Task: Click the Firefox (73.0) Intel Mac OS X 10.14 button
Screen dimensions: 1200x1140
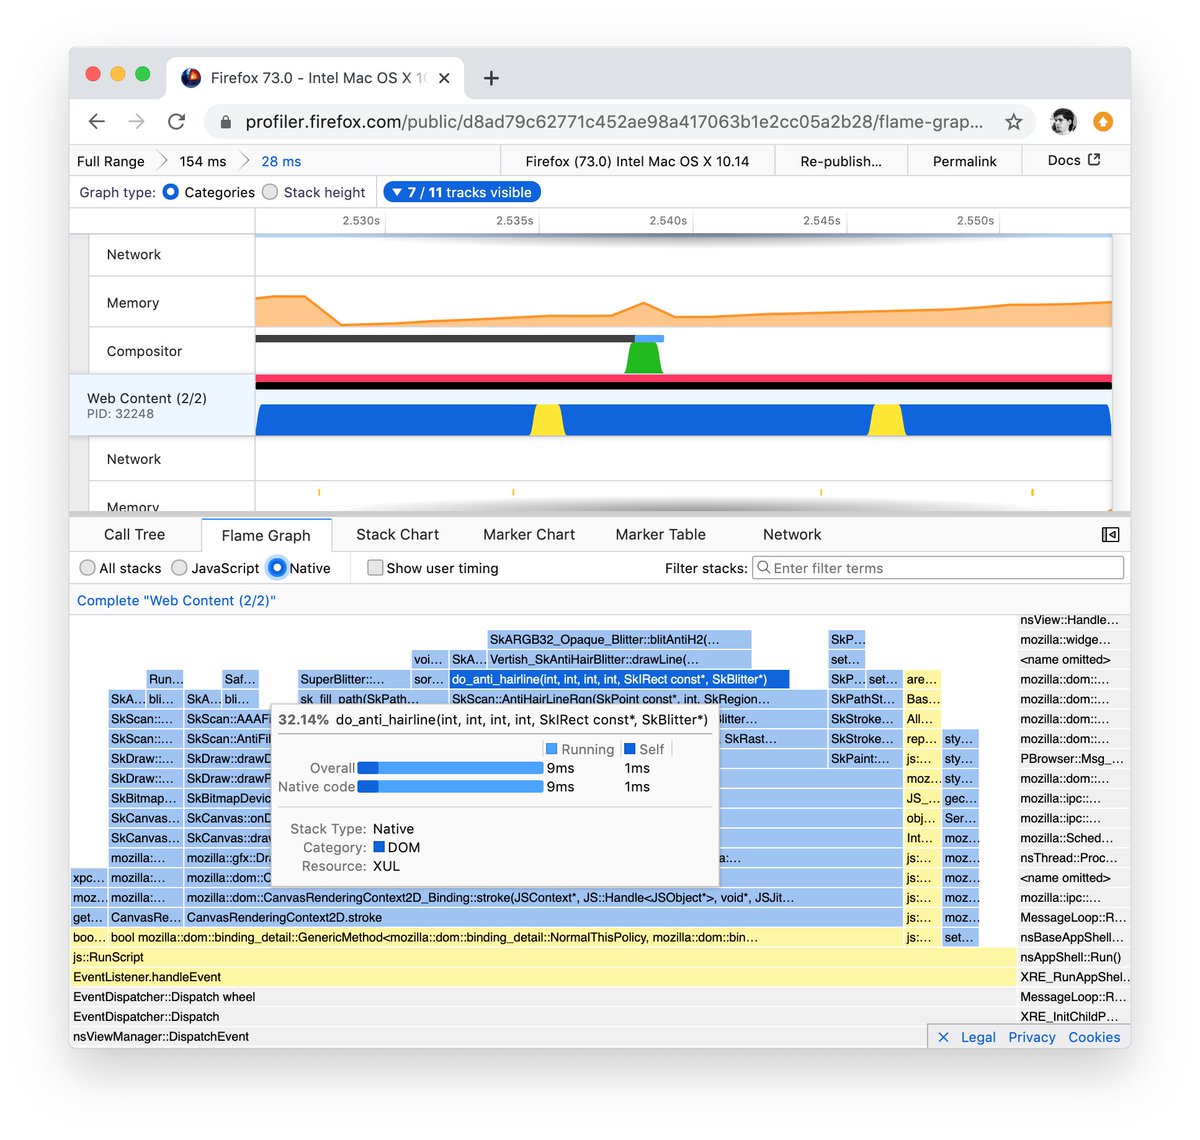Action: click(x=637, y=161)
